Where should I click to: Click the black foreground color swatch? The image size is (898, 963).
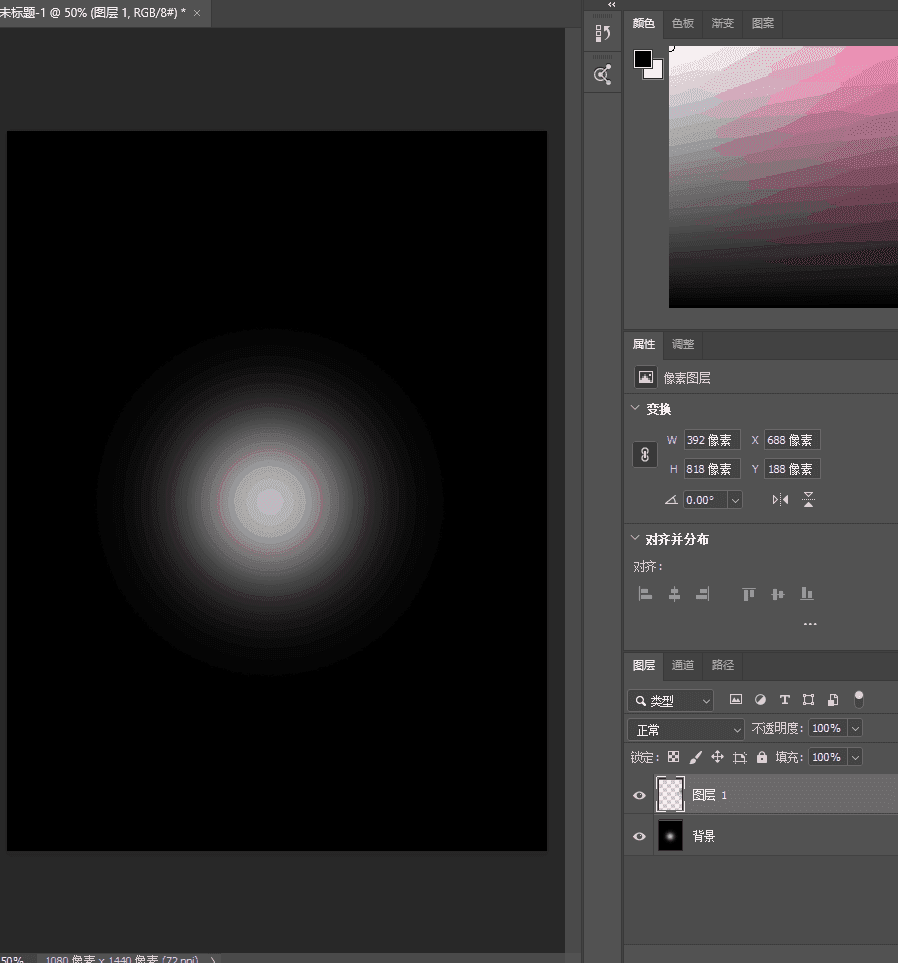tap(642, 59)
